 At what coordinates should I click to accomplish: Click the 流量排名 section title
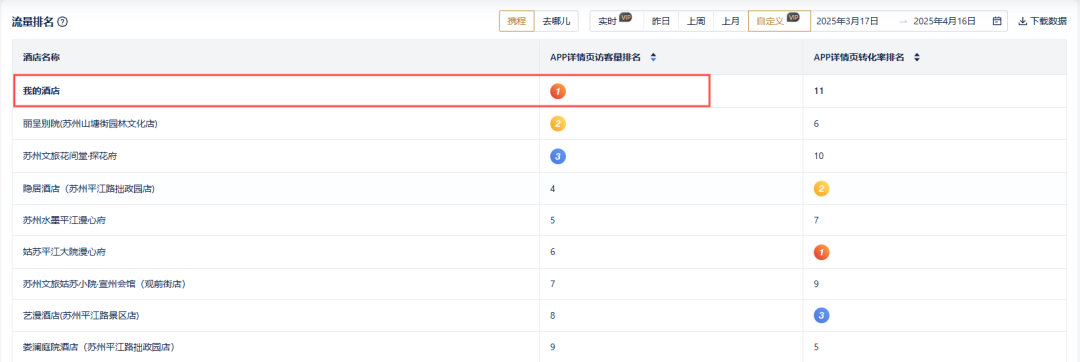pyautogui.click(x=32, y=22)
